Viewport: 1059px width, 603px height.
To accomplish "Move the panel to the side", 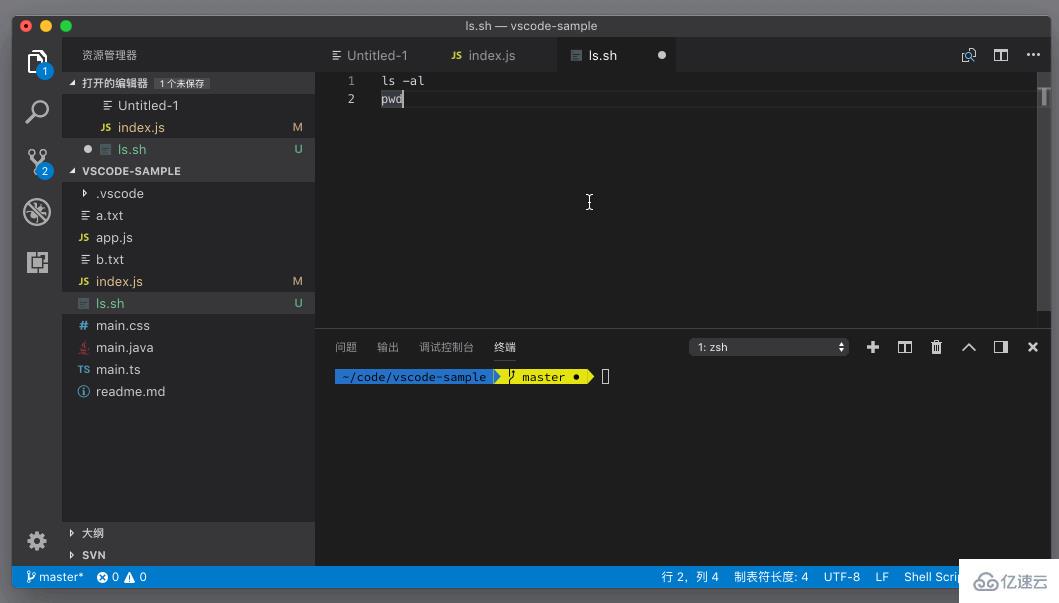I will (x=1001, y=347).
